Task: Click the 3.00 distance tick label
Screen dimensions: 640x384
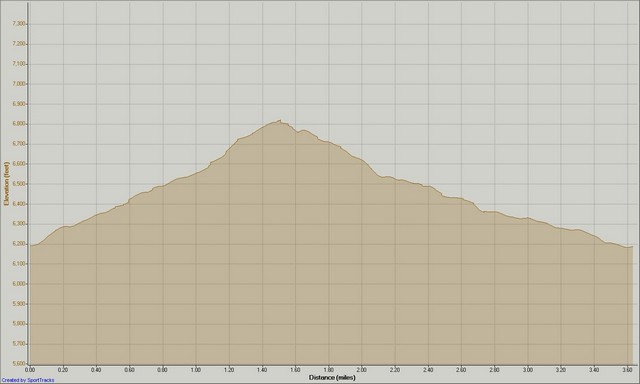Action: click(528, 370)
